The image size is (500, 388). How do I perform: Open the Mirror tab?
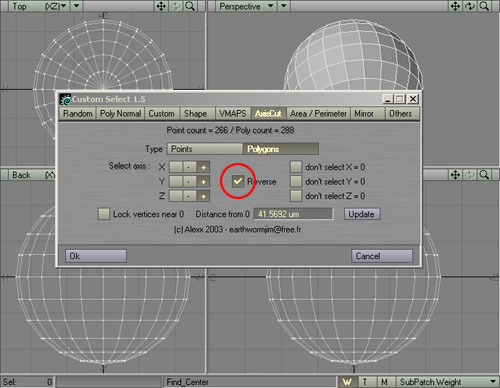click(368, 114)
